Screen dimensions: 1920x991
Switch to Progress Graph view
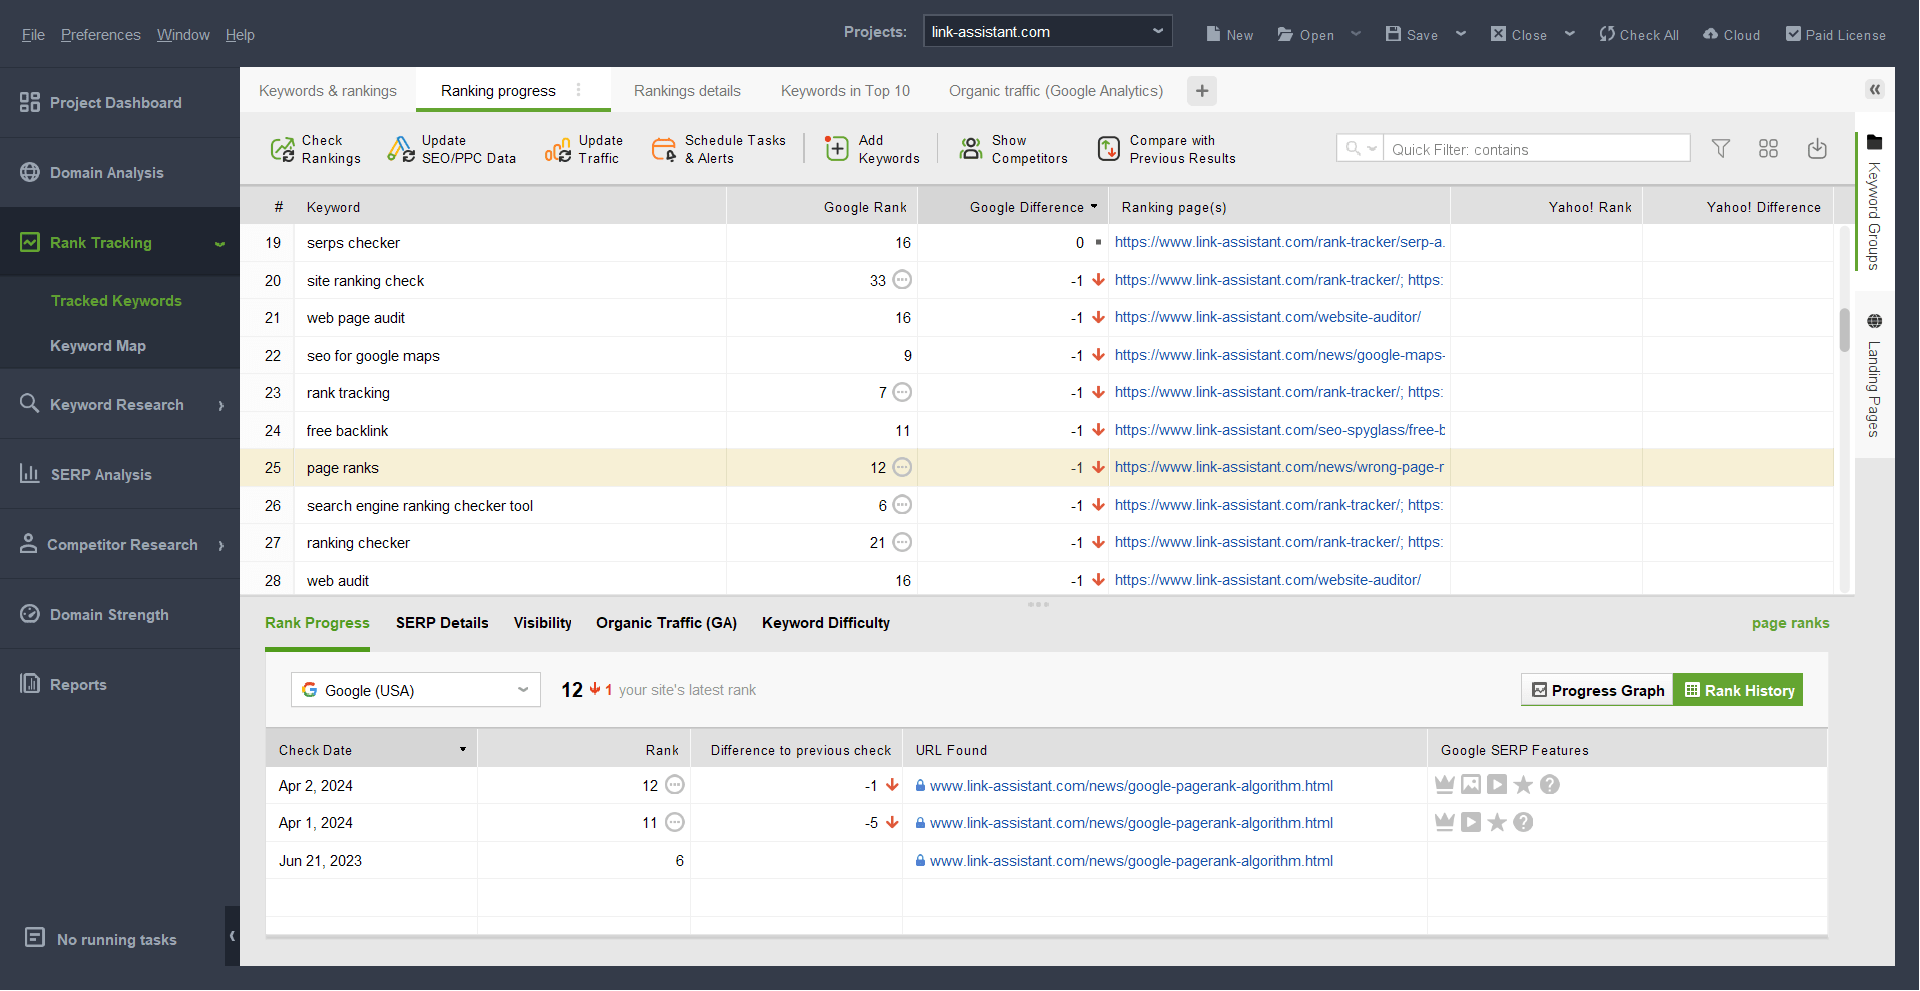[x=1597, y=690]
